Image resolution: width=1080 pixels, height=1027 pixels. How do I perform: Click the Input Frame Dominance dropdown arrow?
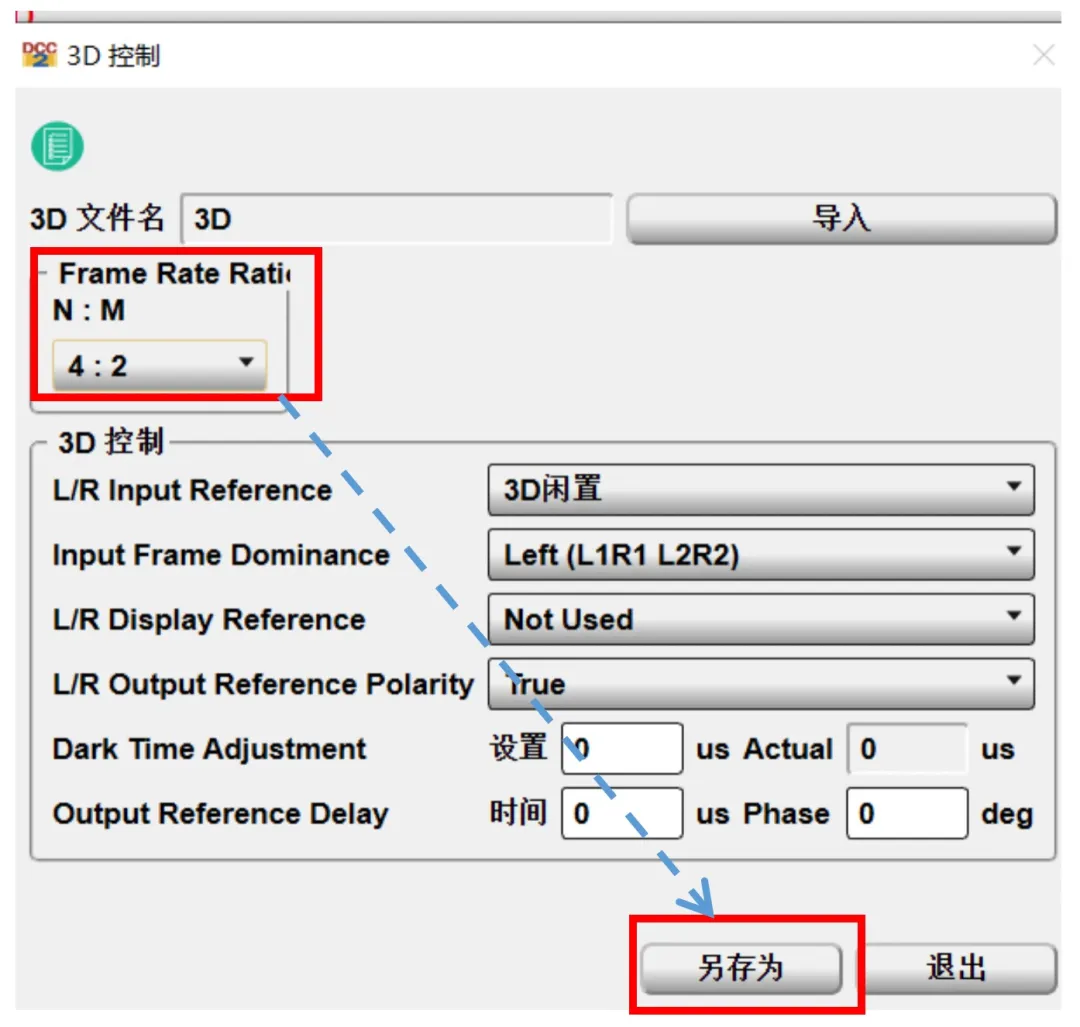(x=1013, y=552)
